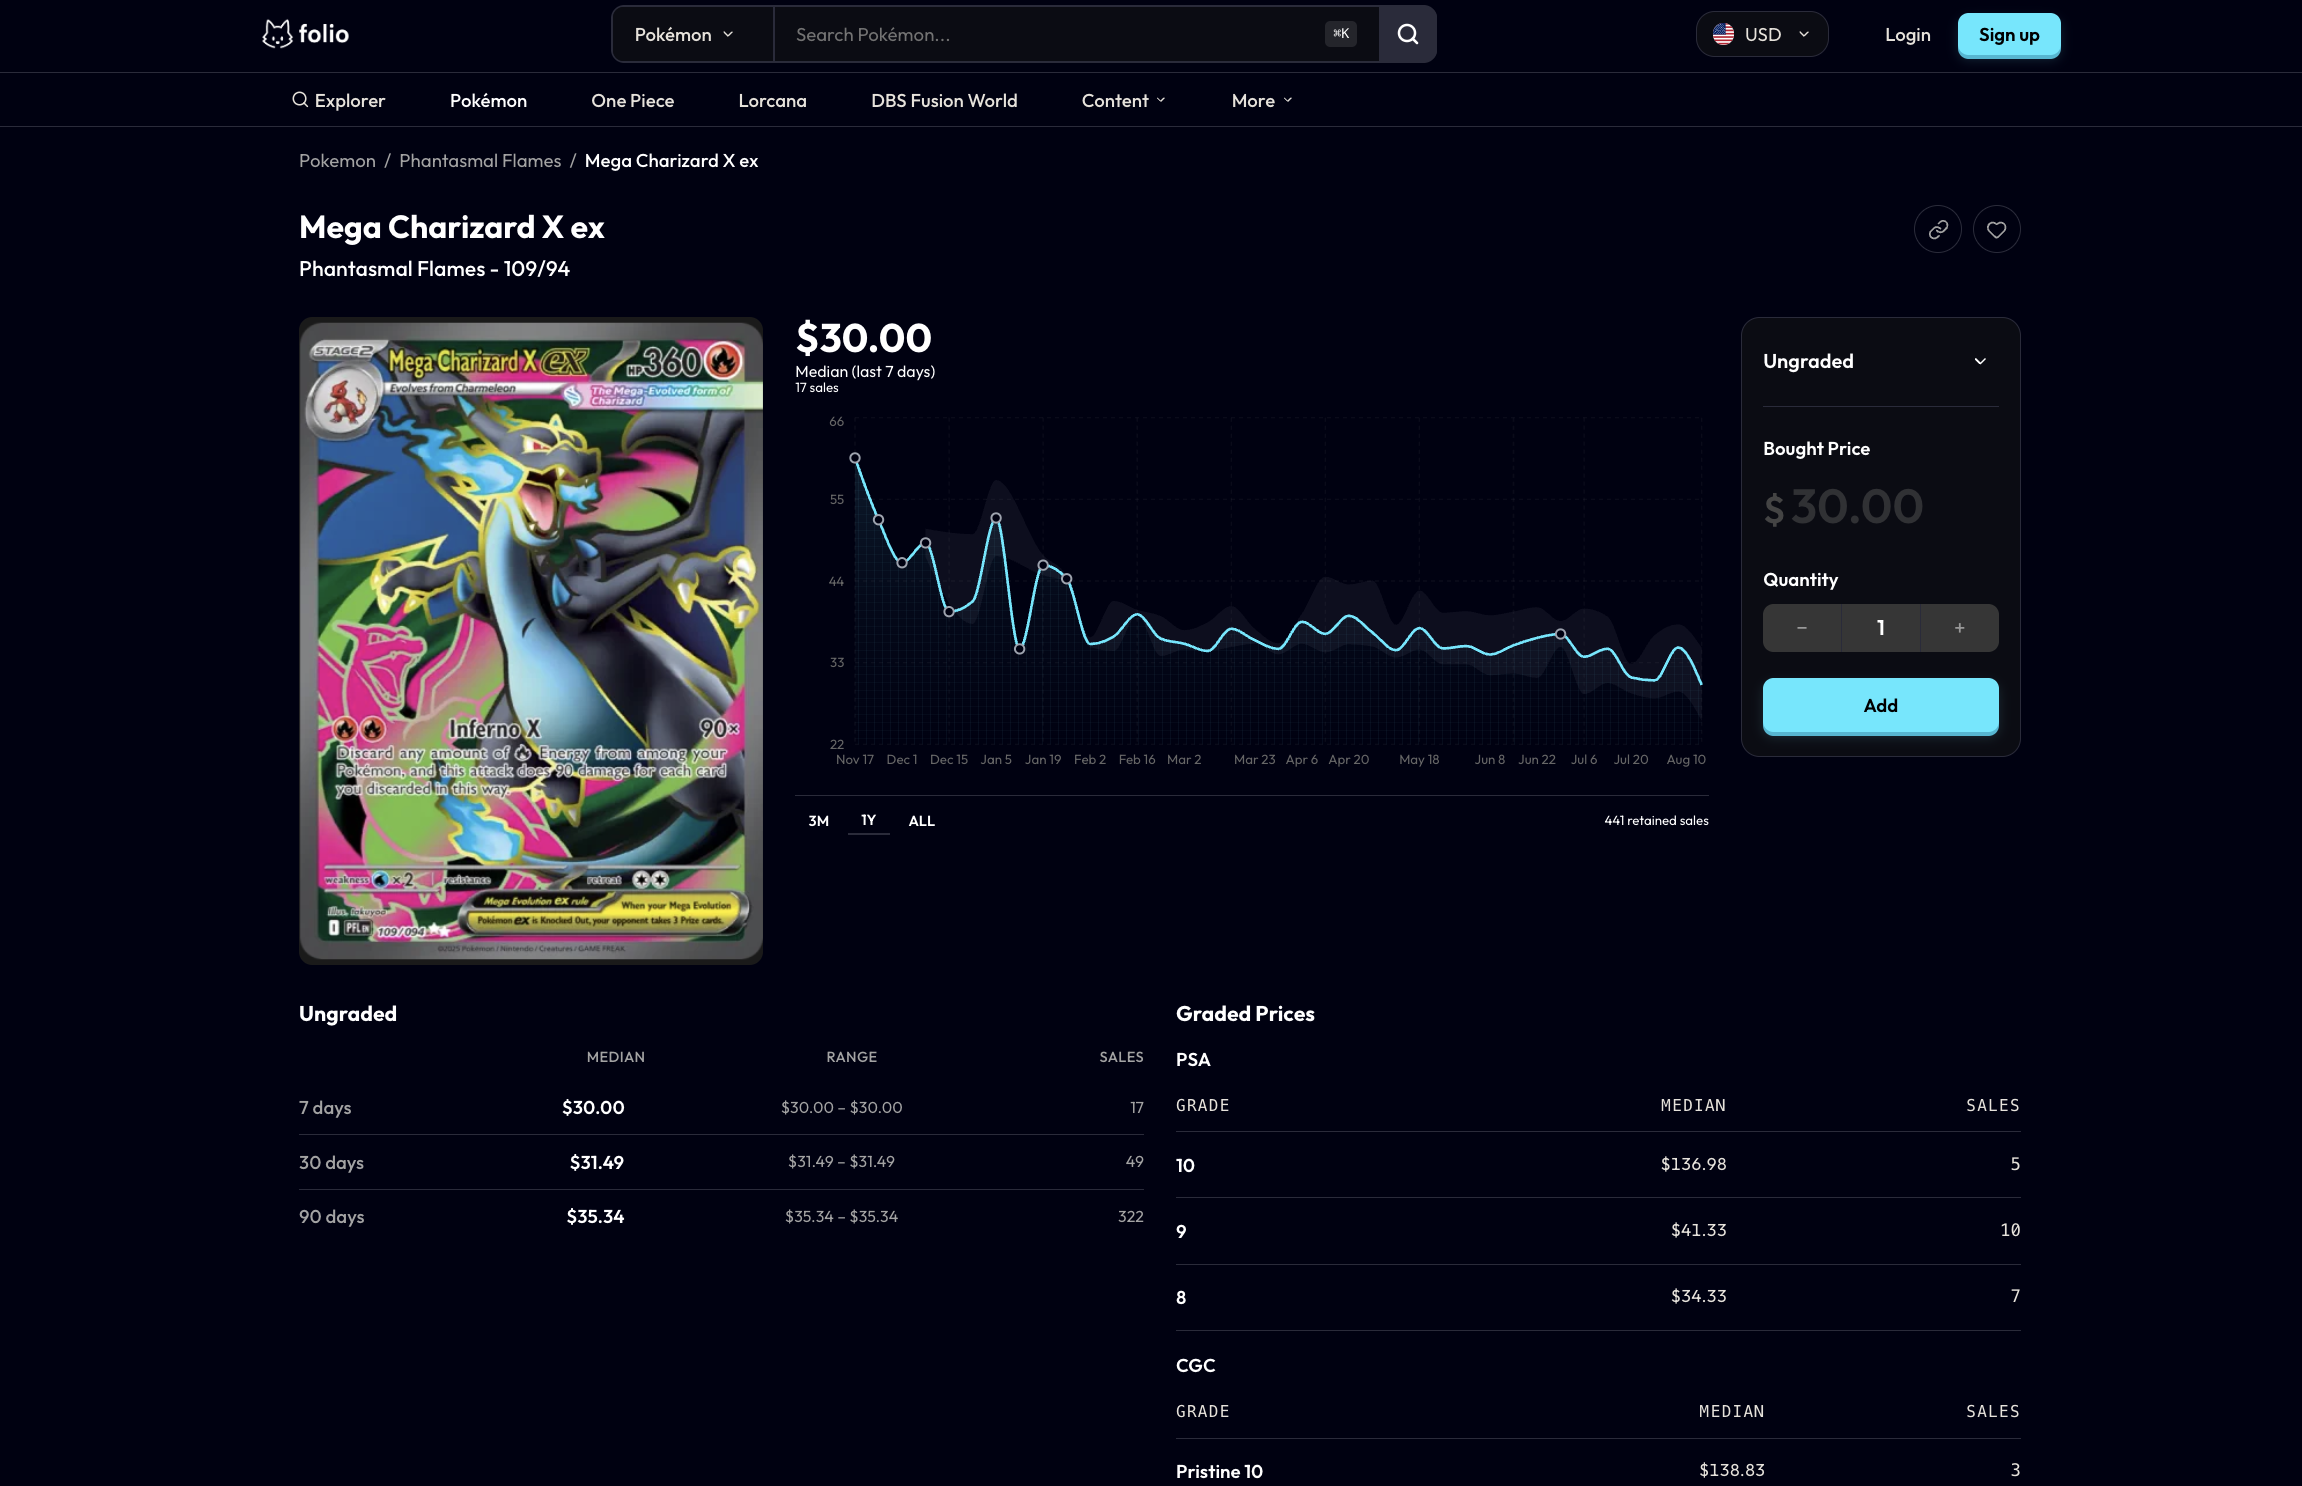
Task: Increase quantity with plus button
Action: [1959, 628]
